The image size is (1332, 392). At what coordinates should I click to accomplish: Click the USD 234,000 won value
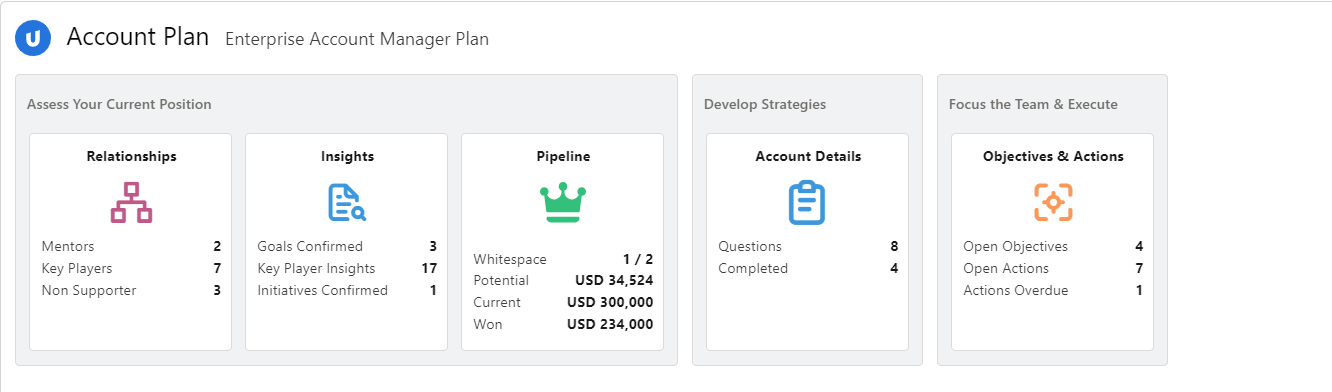click(x=610, y=325)
